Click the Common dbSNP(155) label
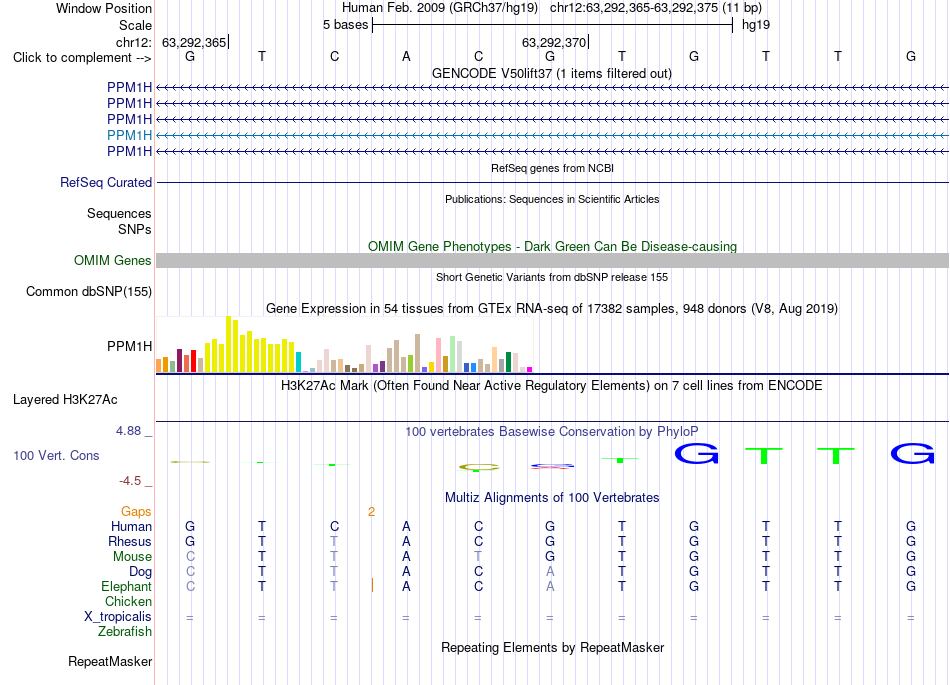 click(88, 291)
